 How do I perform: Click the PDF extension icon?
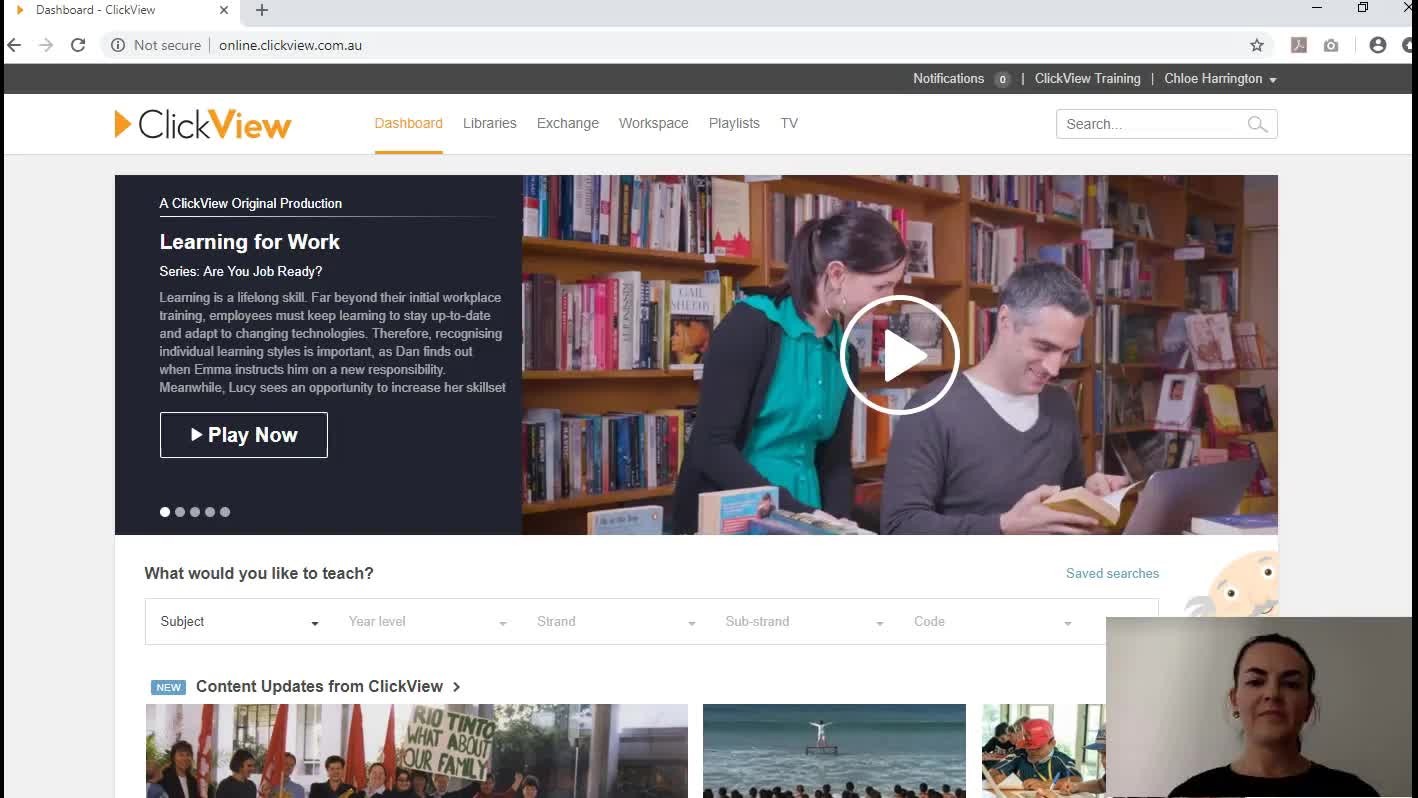click(x=1299, y=45)
